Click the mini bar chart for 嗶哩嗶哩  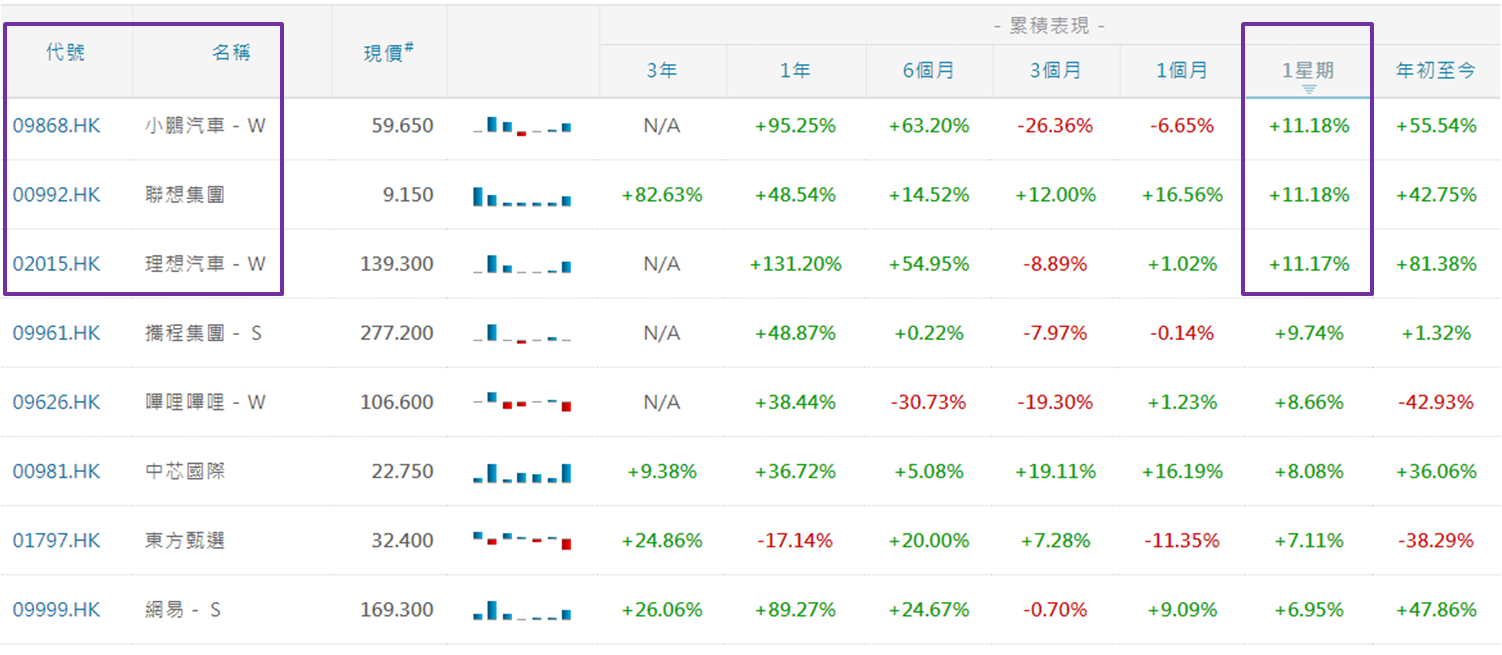(x=522, y=402)
